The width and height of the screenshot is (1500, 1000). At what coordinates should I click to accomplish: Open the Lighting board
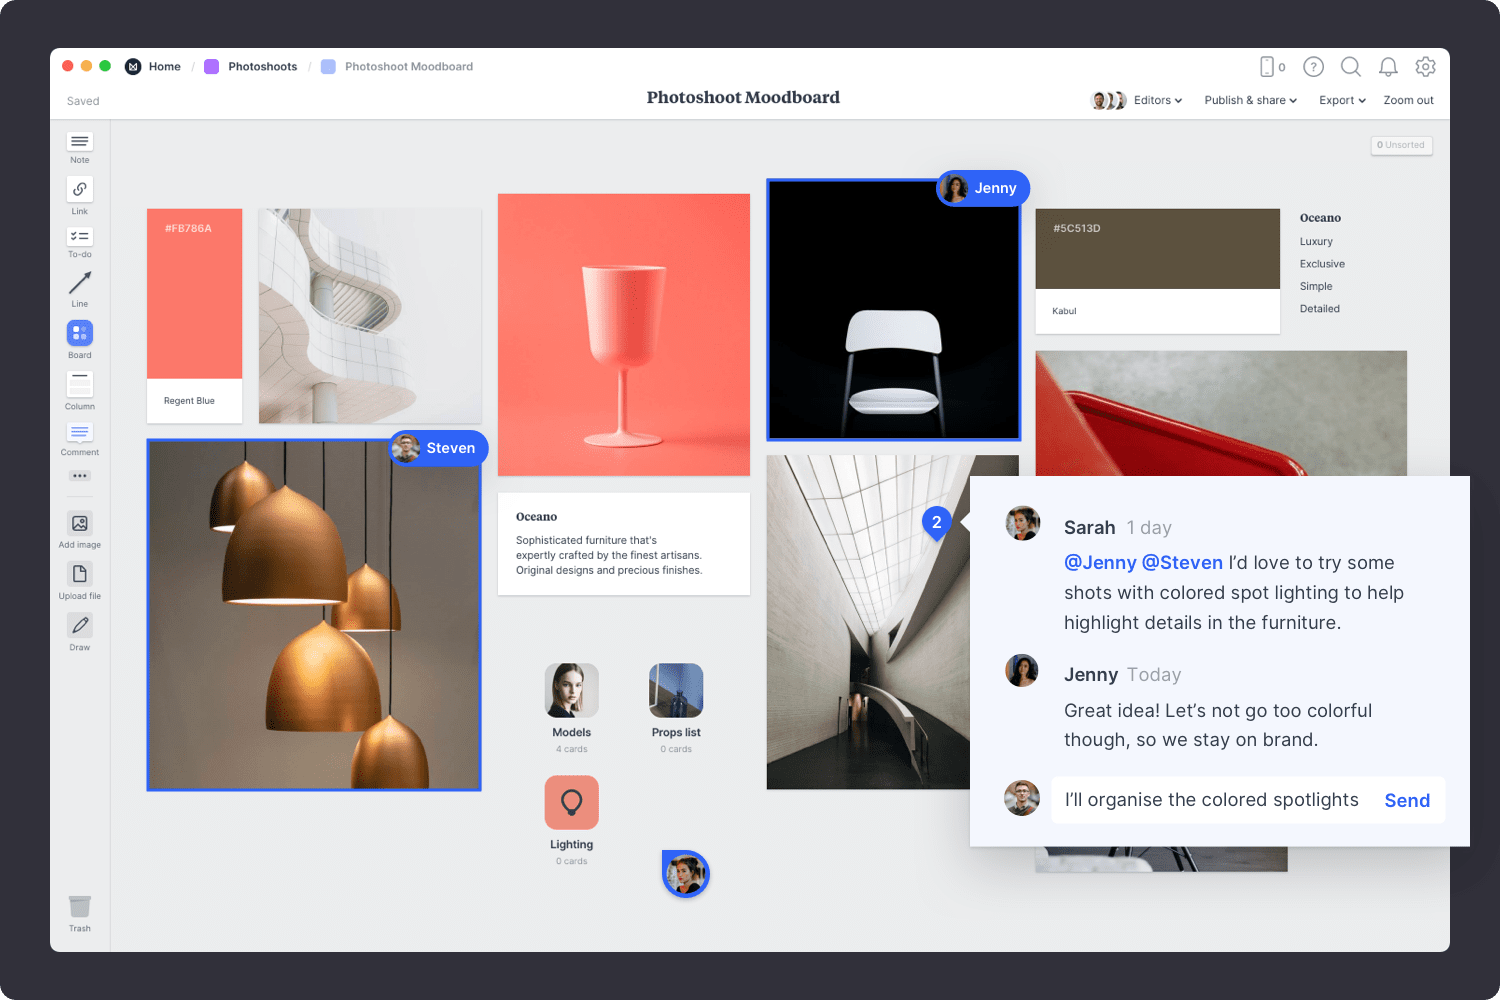tap(572, 803)
